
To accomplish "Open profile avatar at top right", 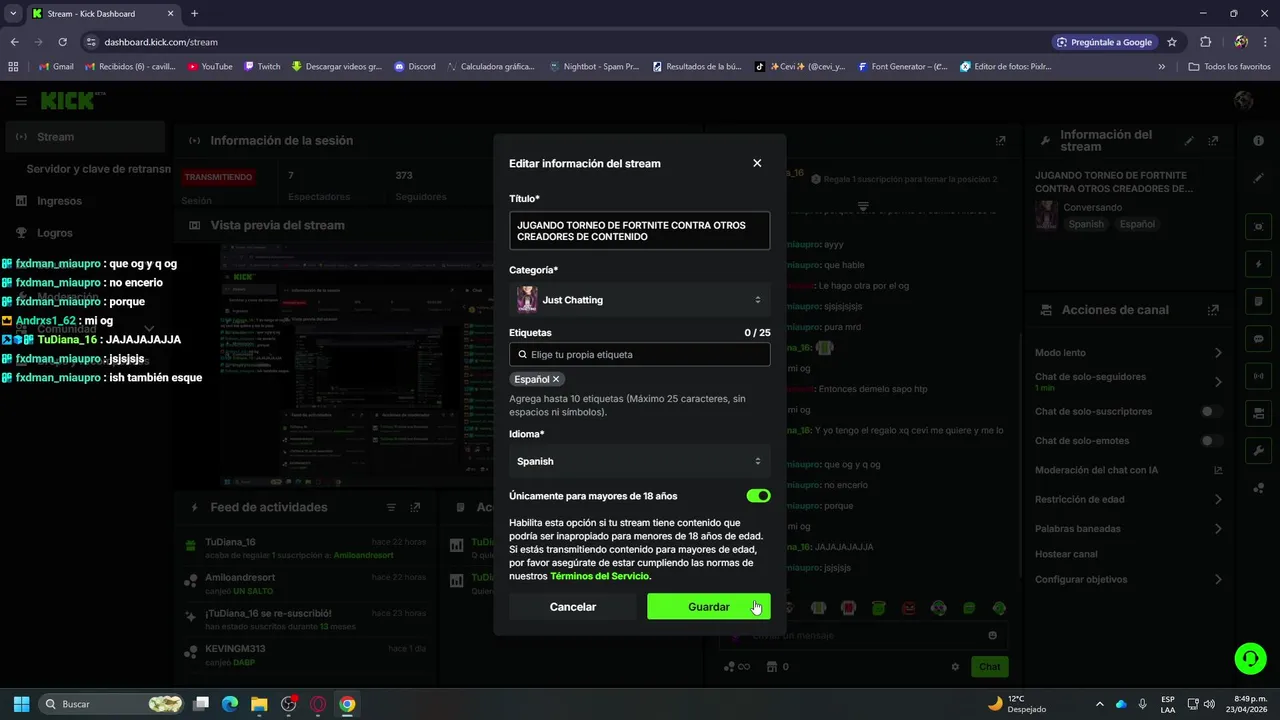I will click(1244, 101).
